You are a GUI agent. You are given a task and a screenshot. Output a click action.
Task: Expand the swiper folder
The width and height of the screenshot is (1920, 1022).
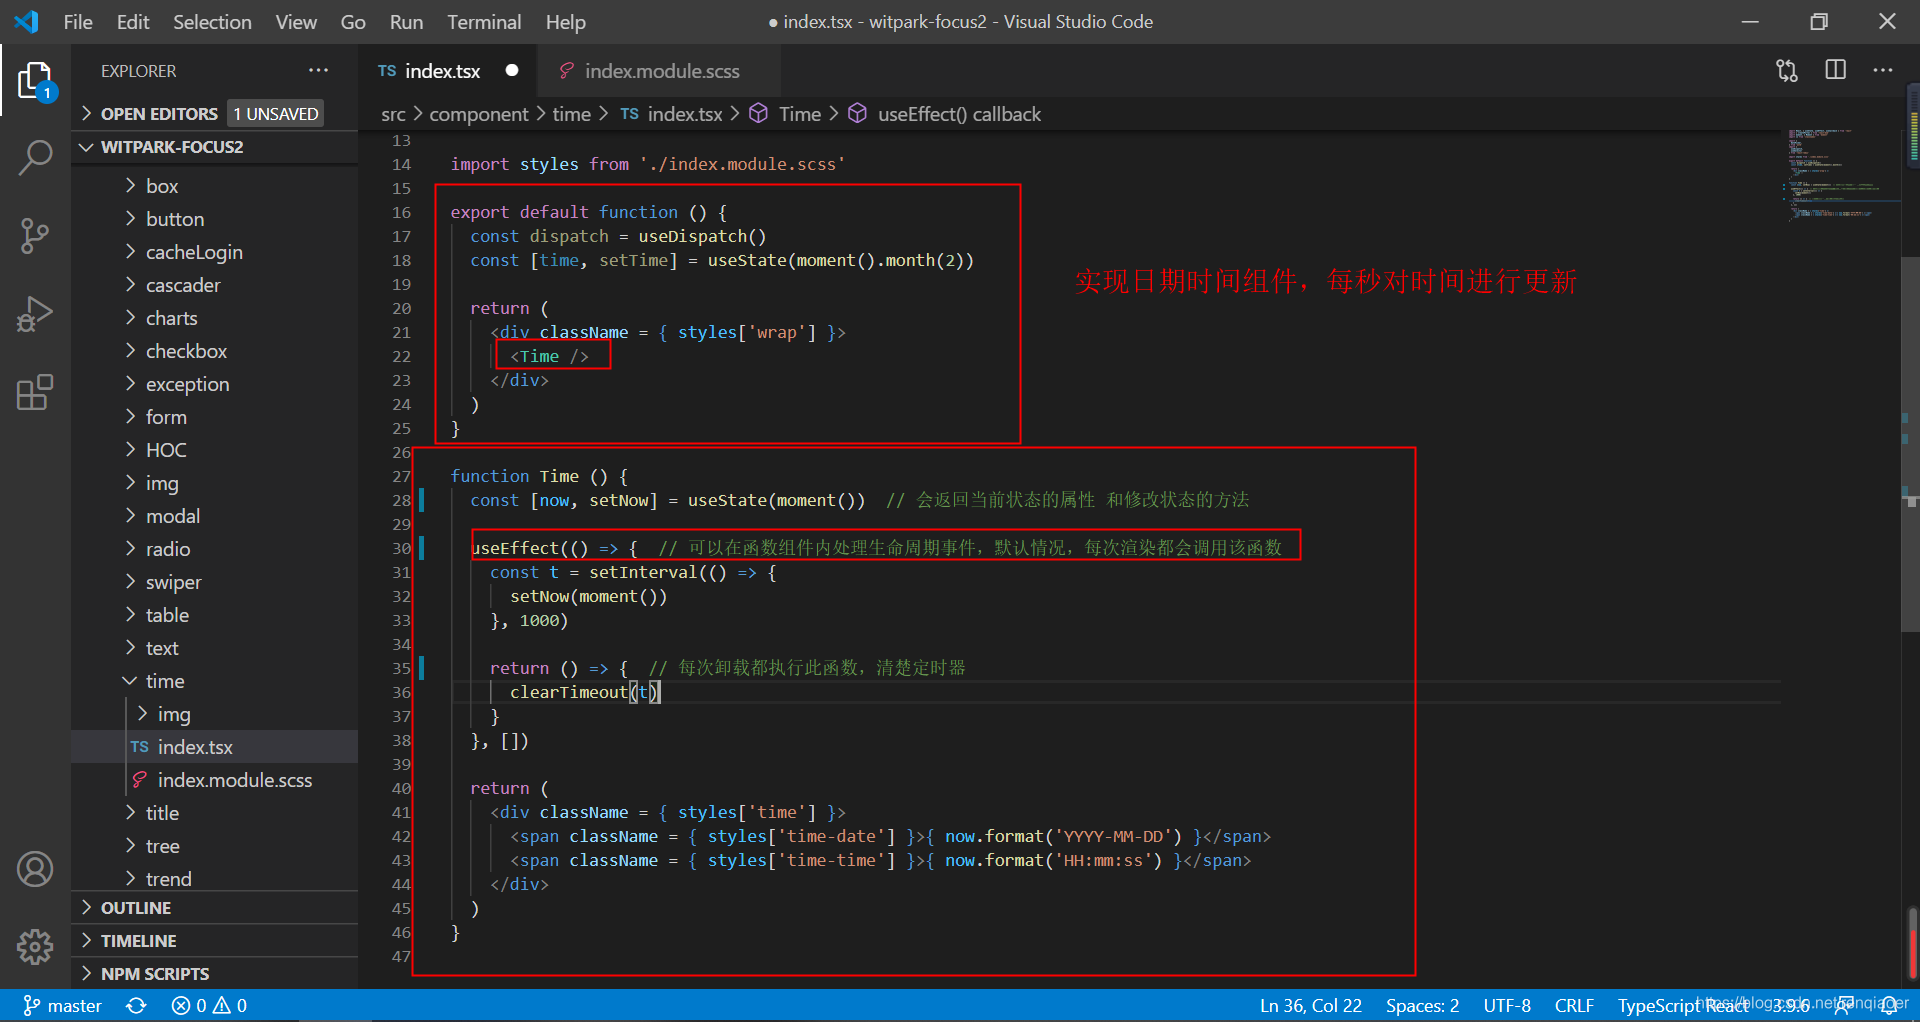pyautogui.click(x=215, y=582)
